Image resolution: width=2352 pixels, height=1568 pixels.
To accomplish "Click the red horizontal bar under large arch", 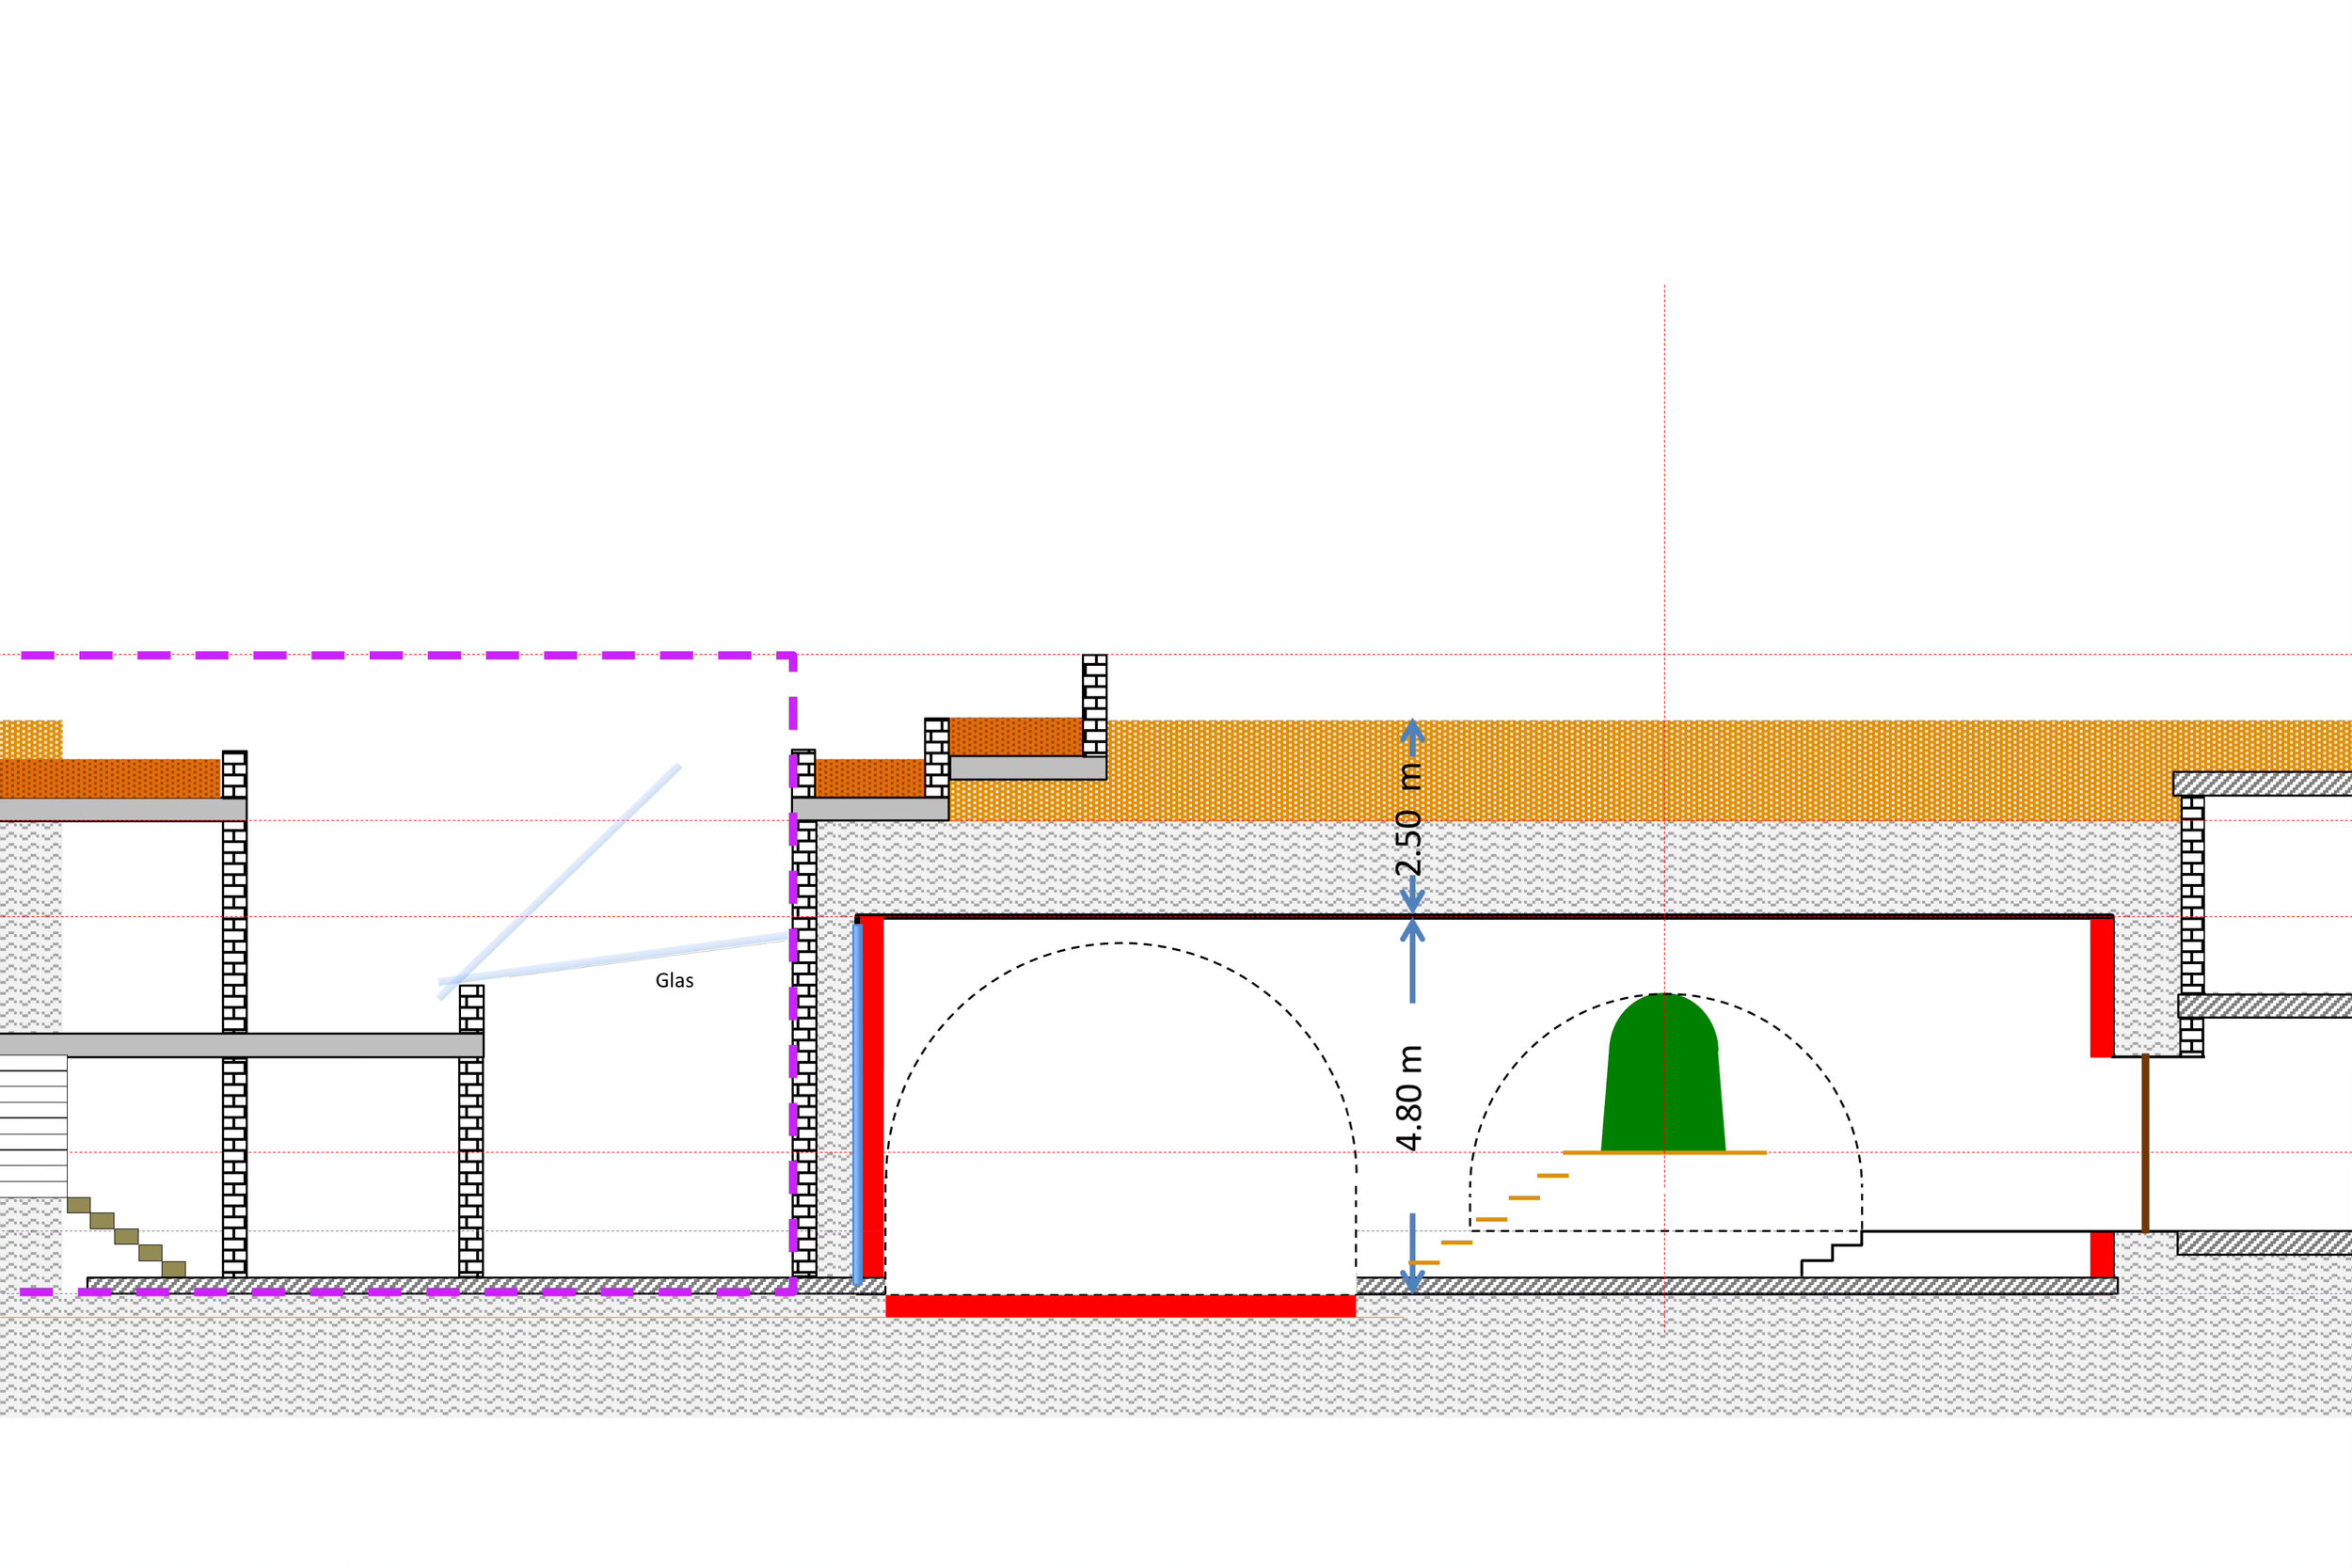I will tap(1120, 1306).
